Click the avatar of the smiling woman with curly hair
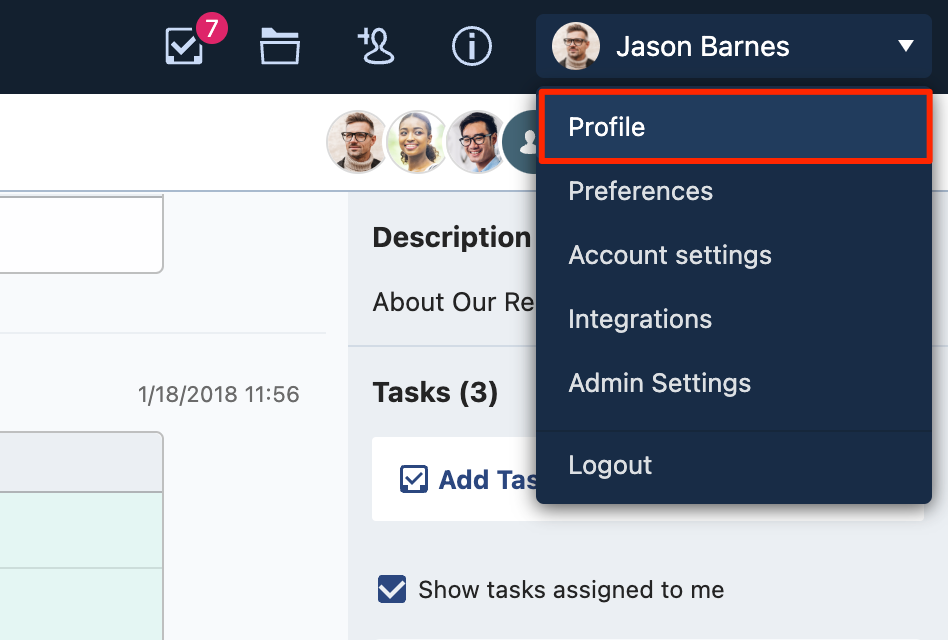 tap(416, 141)
